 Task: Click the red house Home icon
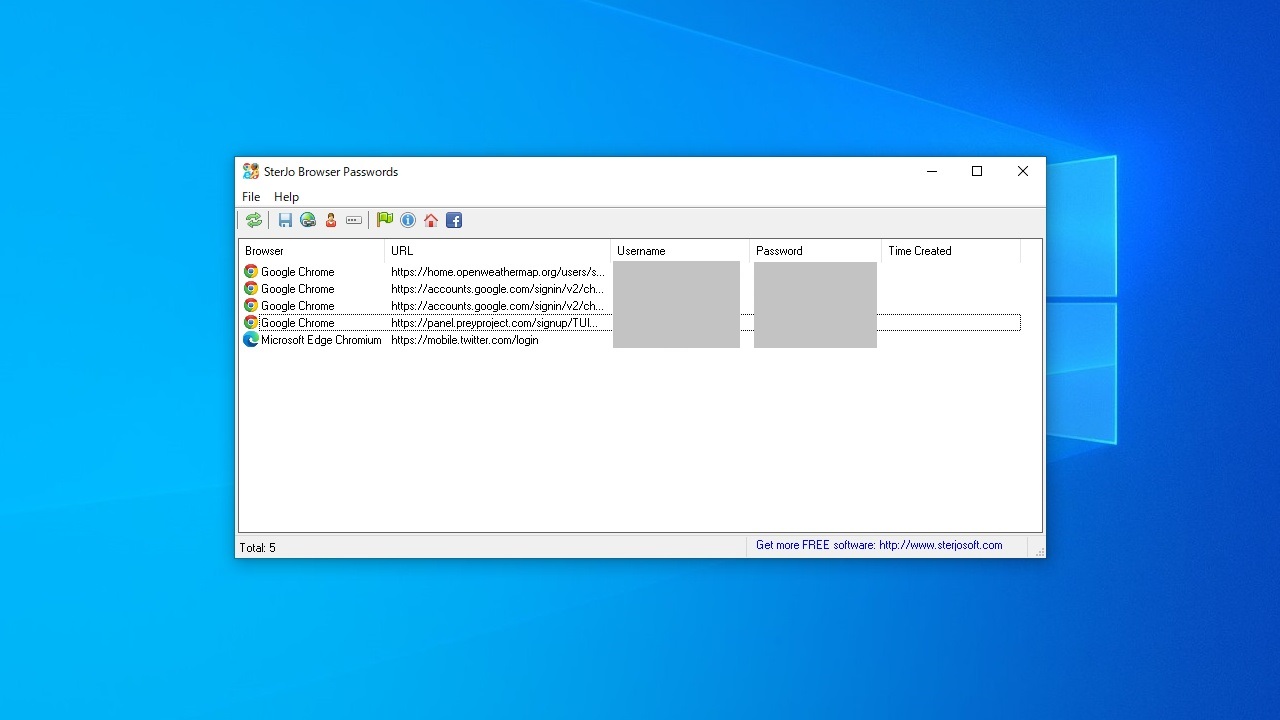(x=431, y=220)
